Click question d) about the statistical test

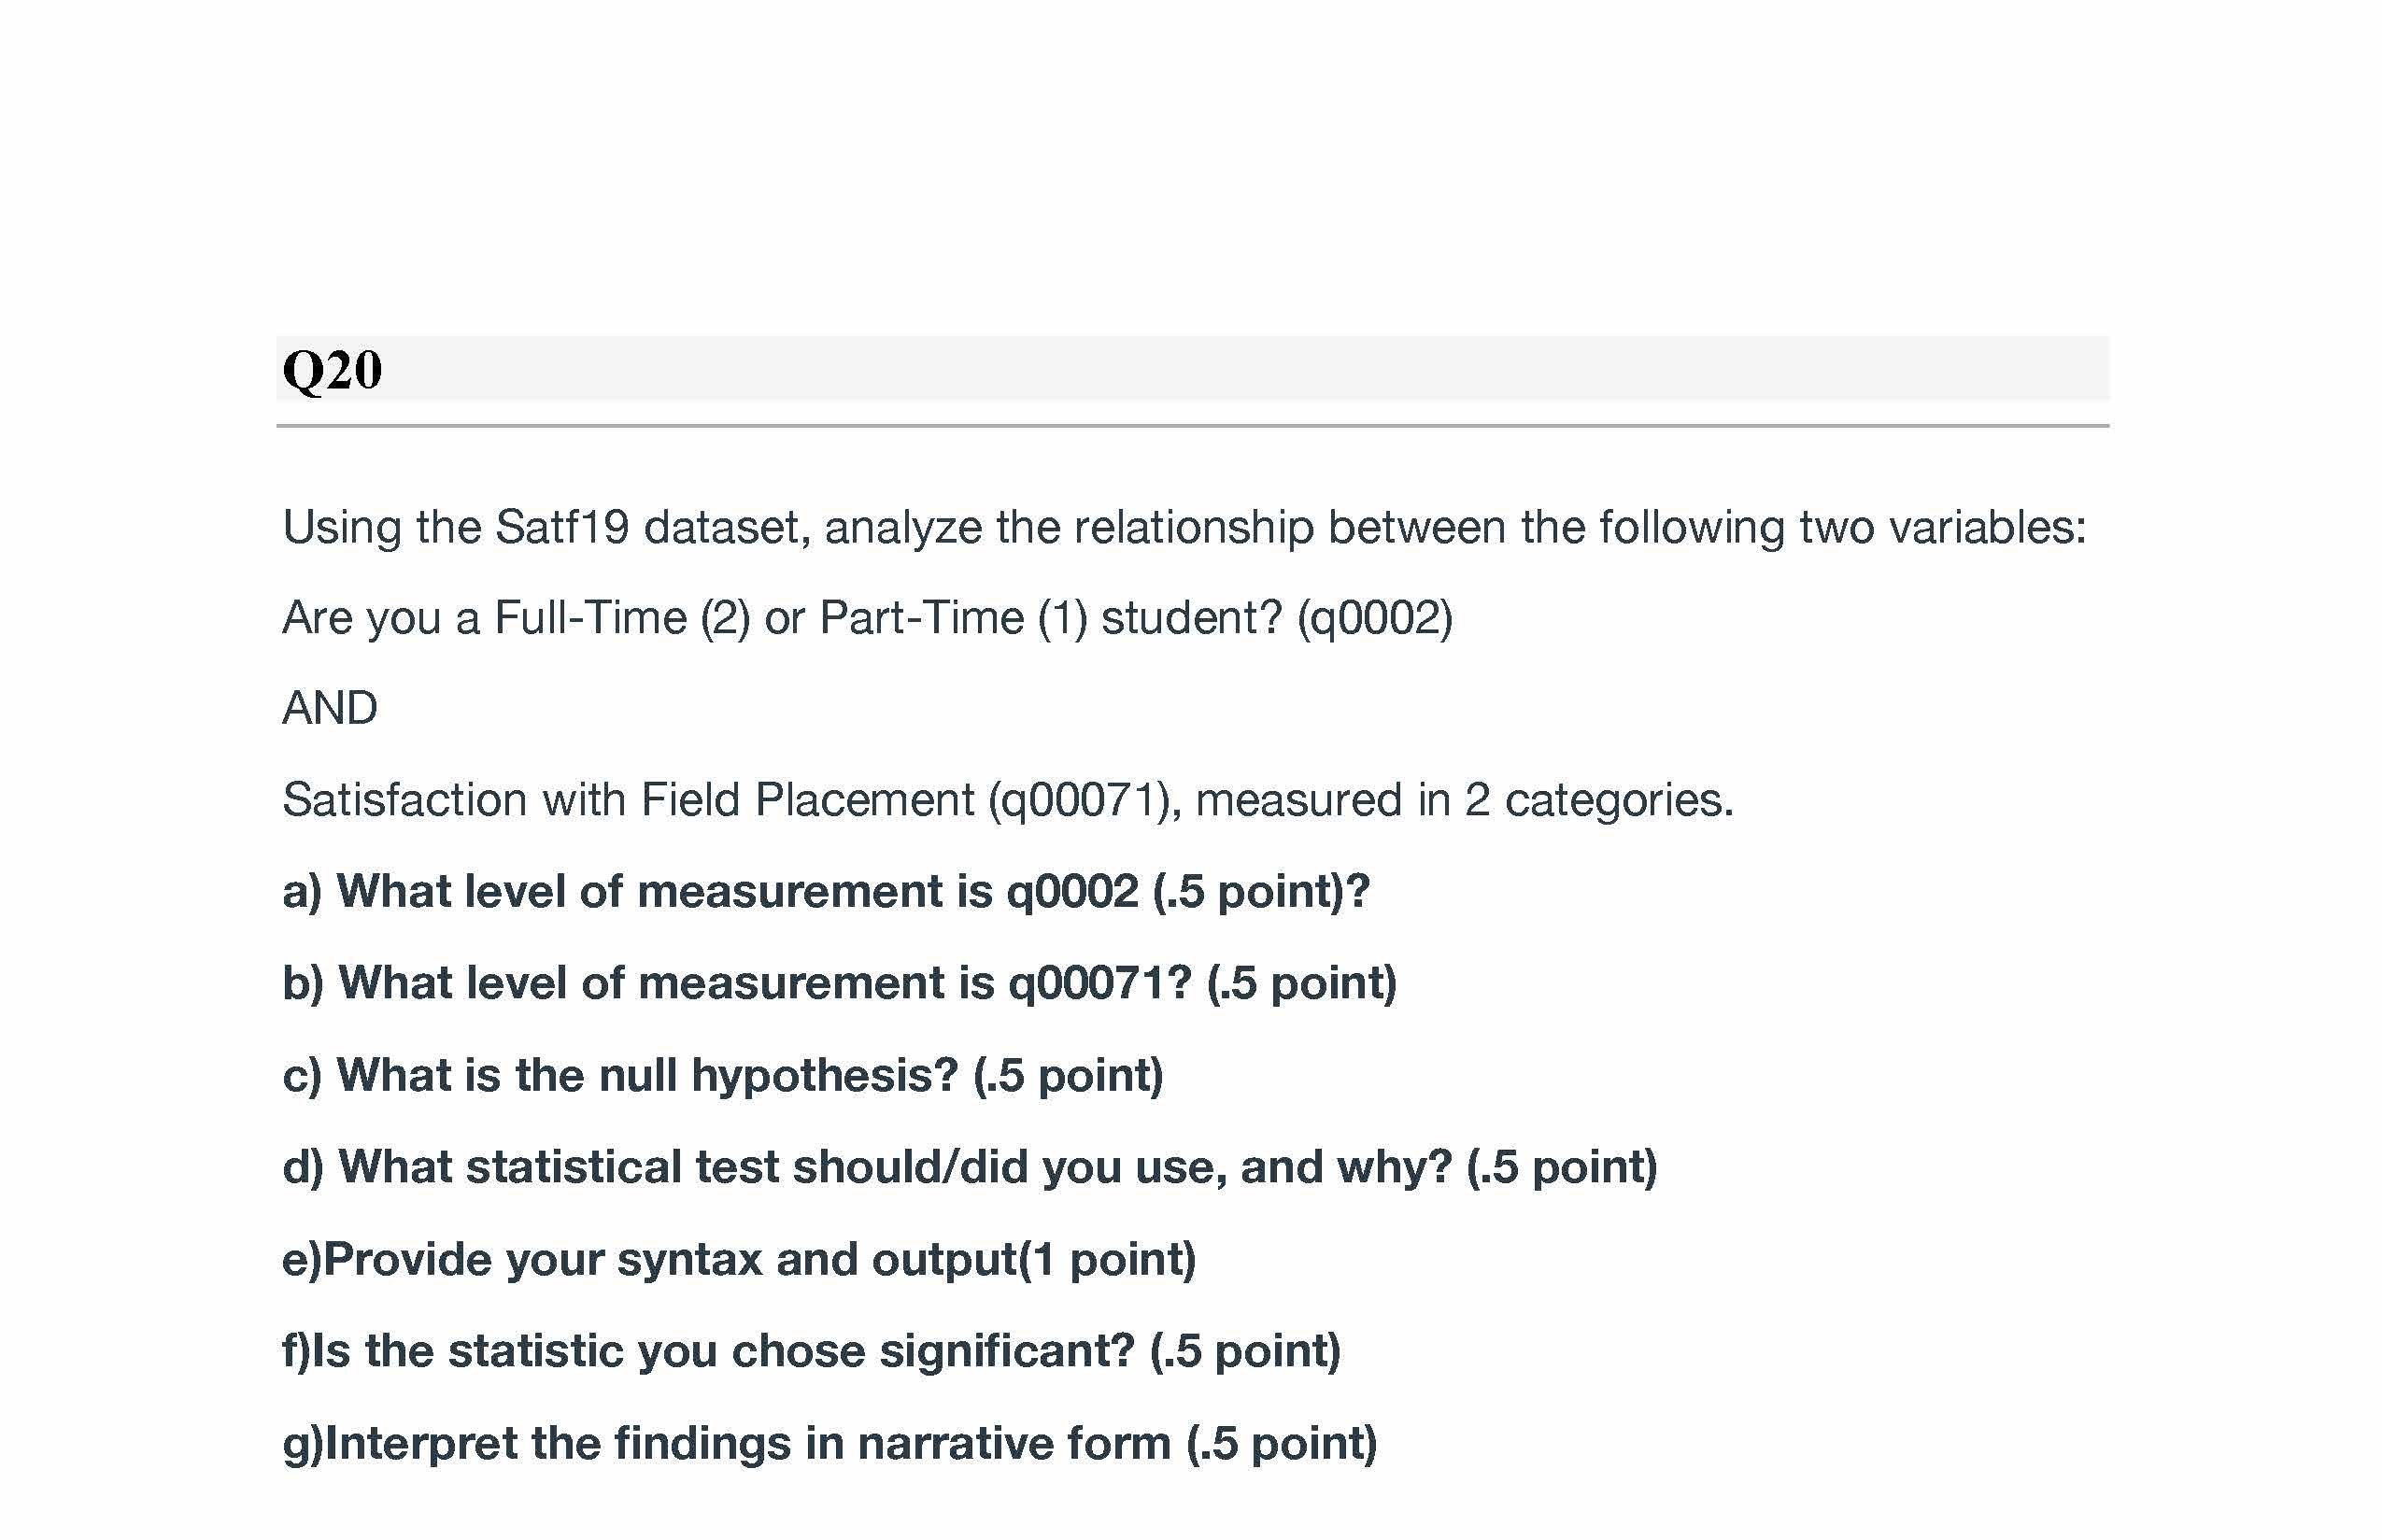pos(969,1166)
